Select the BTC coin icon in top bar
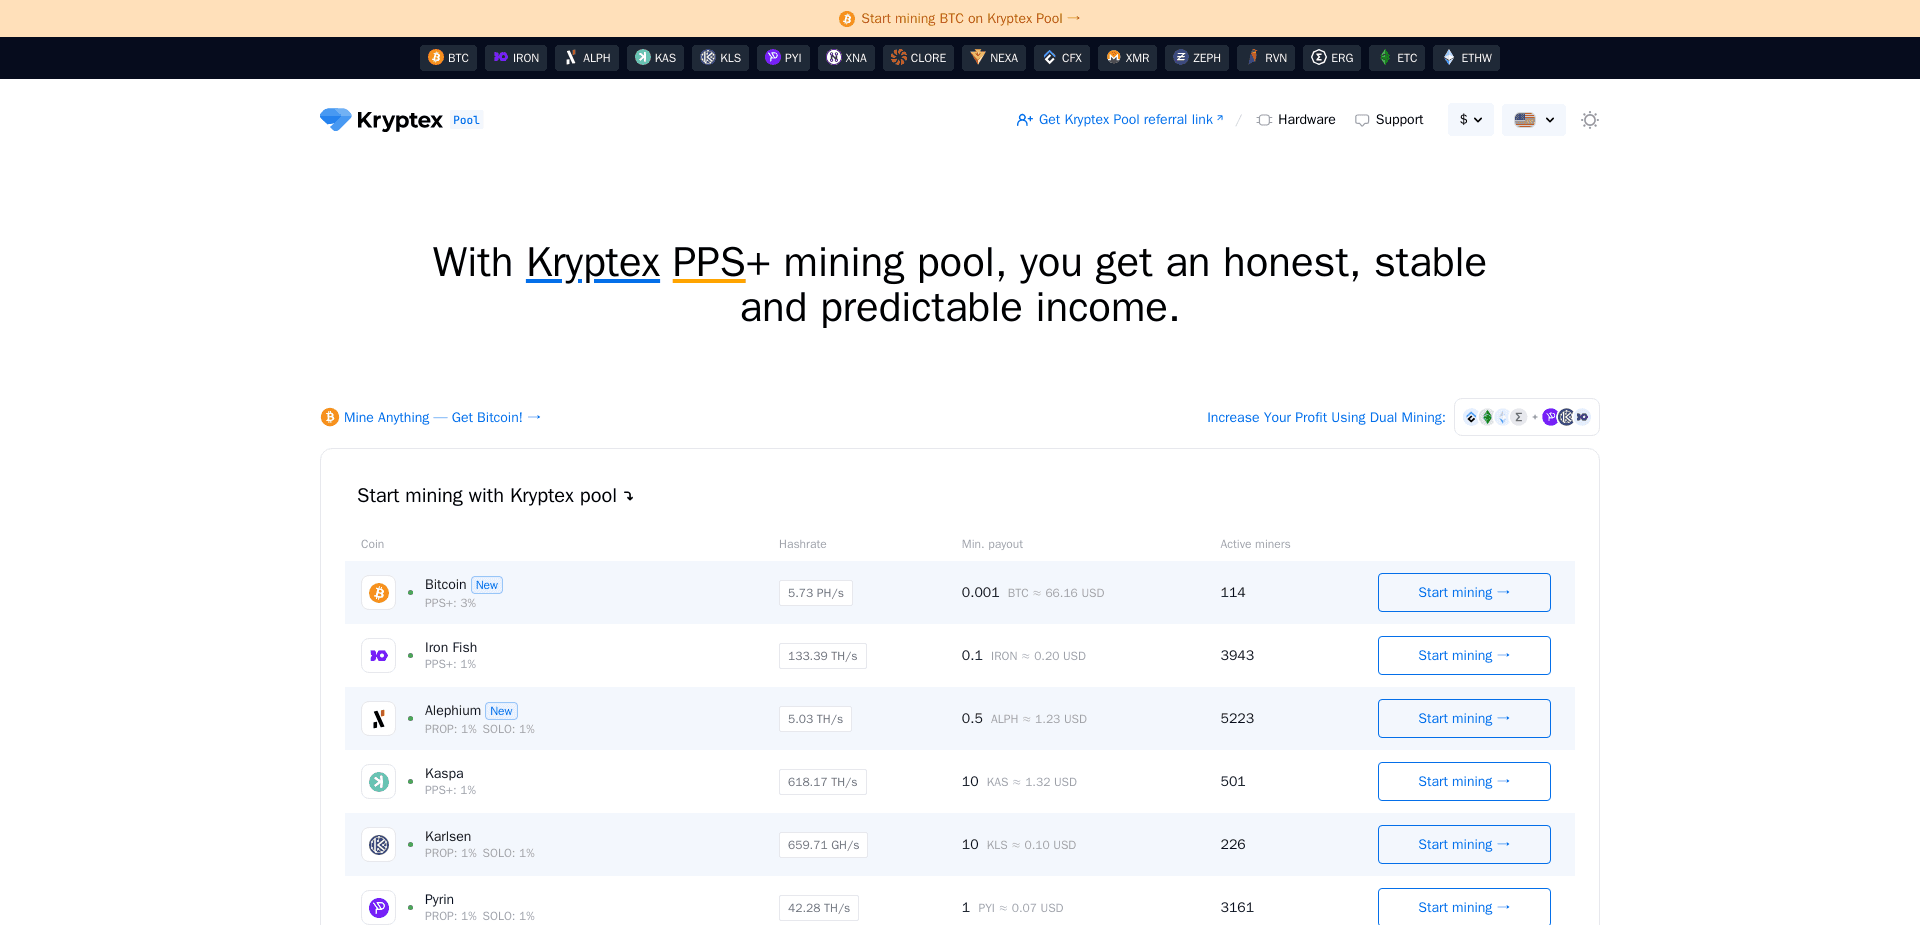 [436, 58]
